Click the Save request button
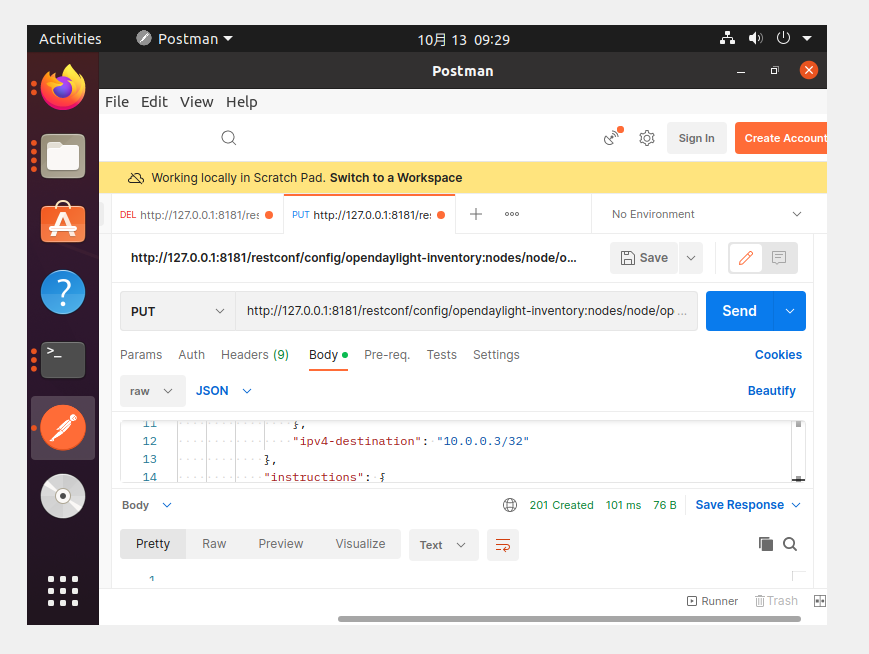Screen dimensions: 869x654 [x=644, y=258]
